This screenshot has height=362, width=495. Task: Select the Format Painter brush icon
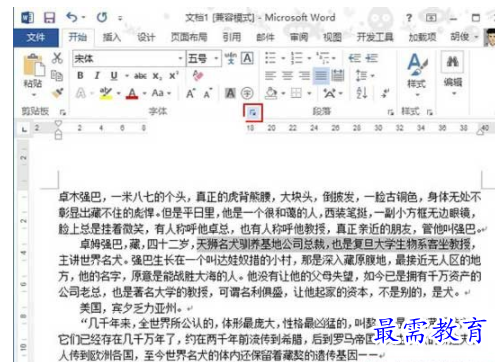(57, 93)
